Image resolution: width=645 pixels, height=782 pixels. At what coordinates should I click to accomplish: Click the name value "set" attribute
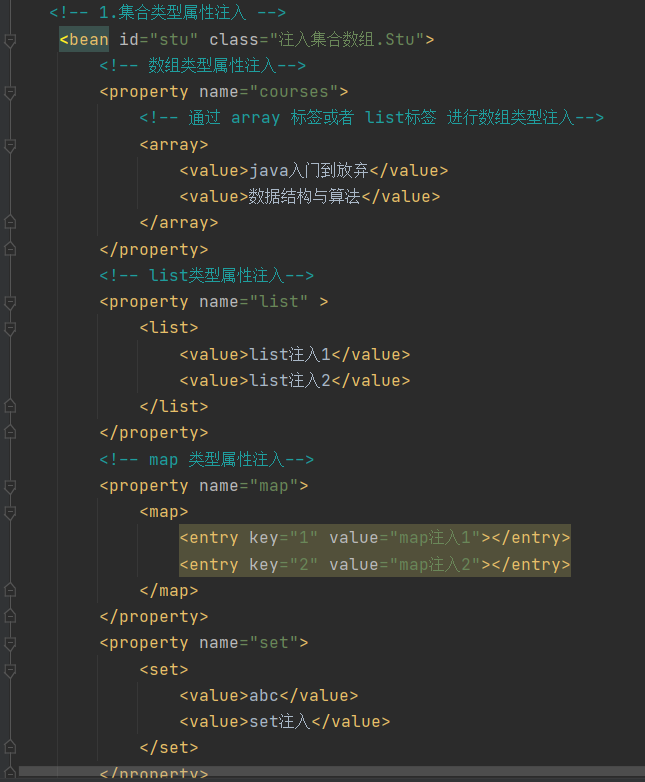(x=274, y=643)
